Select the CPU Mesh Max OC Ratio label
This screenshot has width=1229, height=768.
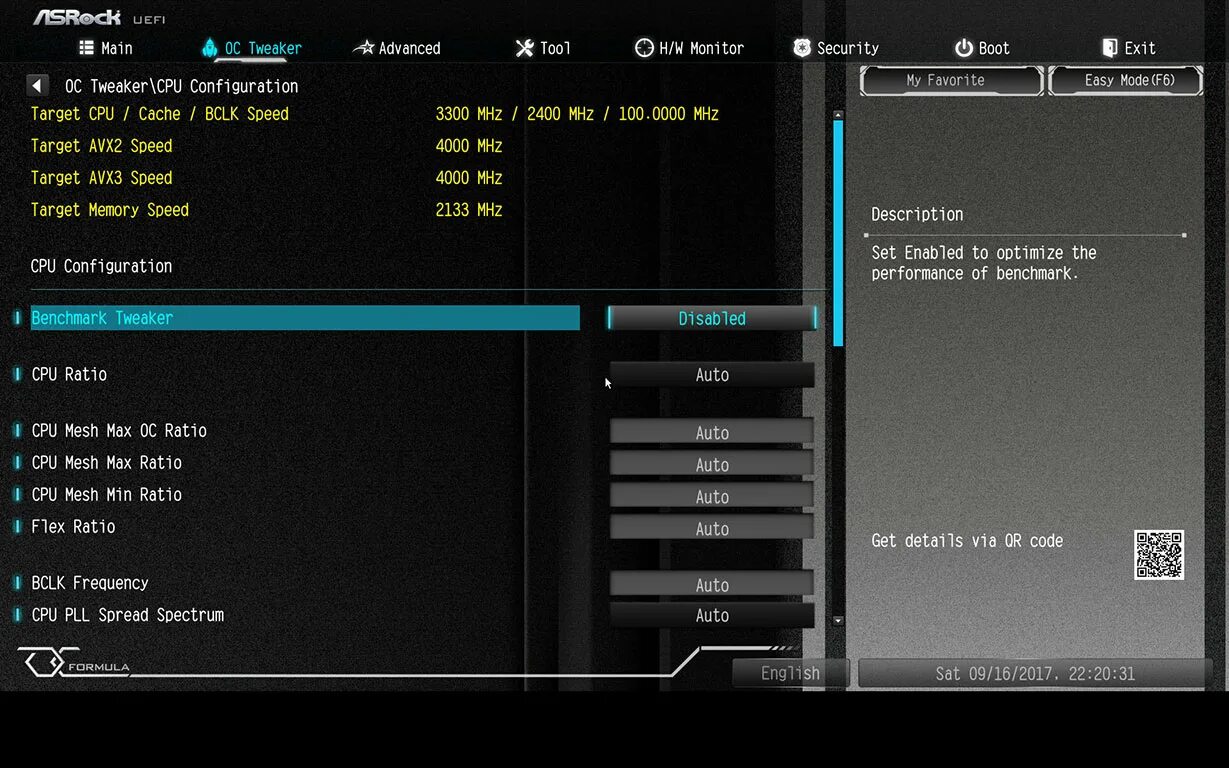click(x=119, y=431)
